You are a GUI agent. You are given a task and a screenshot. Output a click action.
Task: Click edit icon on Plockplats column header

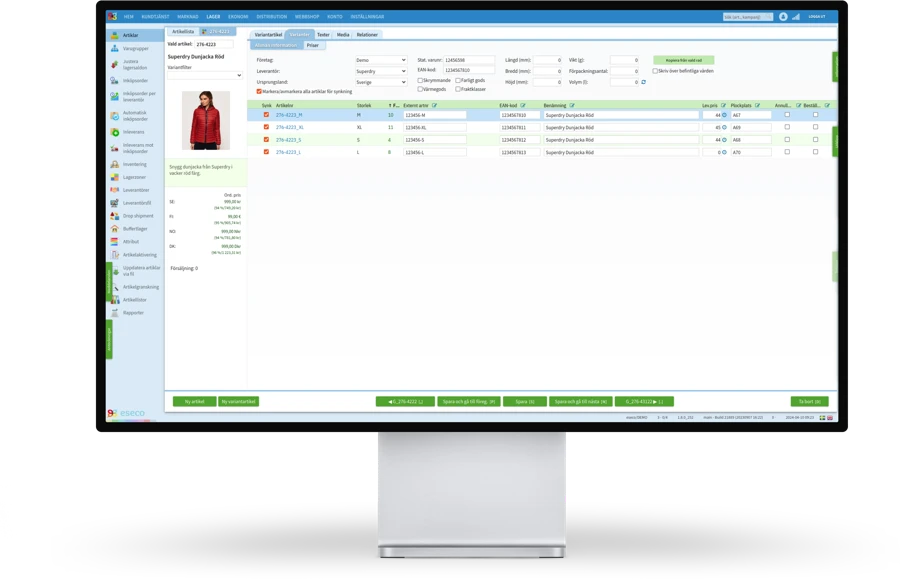click(759, 105)
